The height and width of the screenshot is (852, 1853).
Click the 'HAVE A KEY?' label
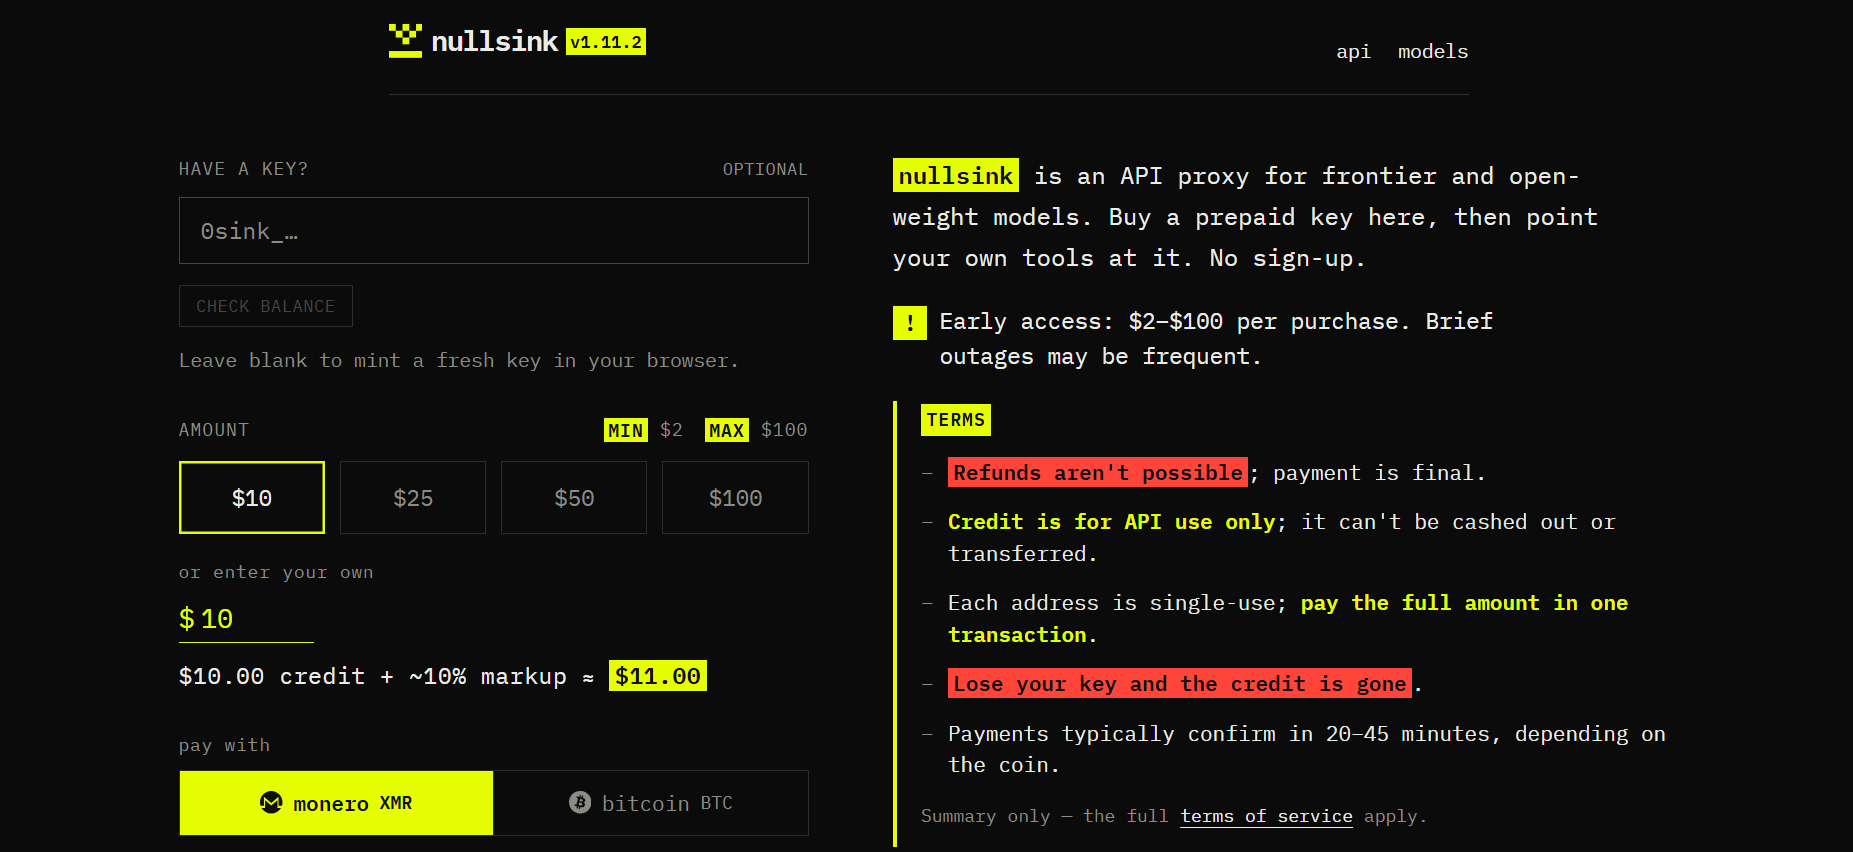(243, 169)
